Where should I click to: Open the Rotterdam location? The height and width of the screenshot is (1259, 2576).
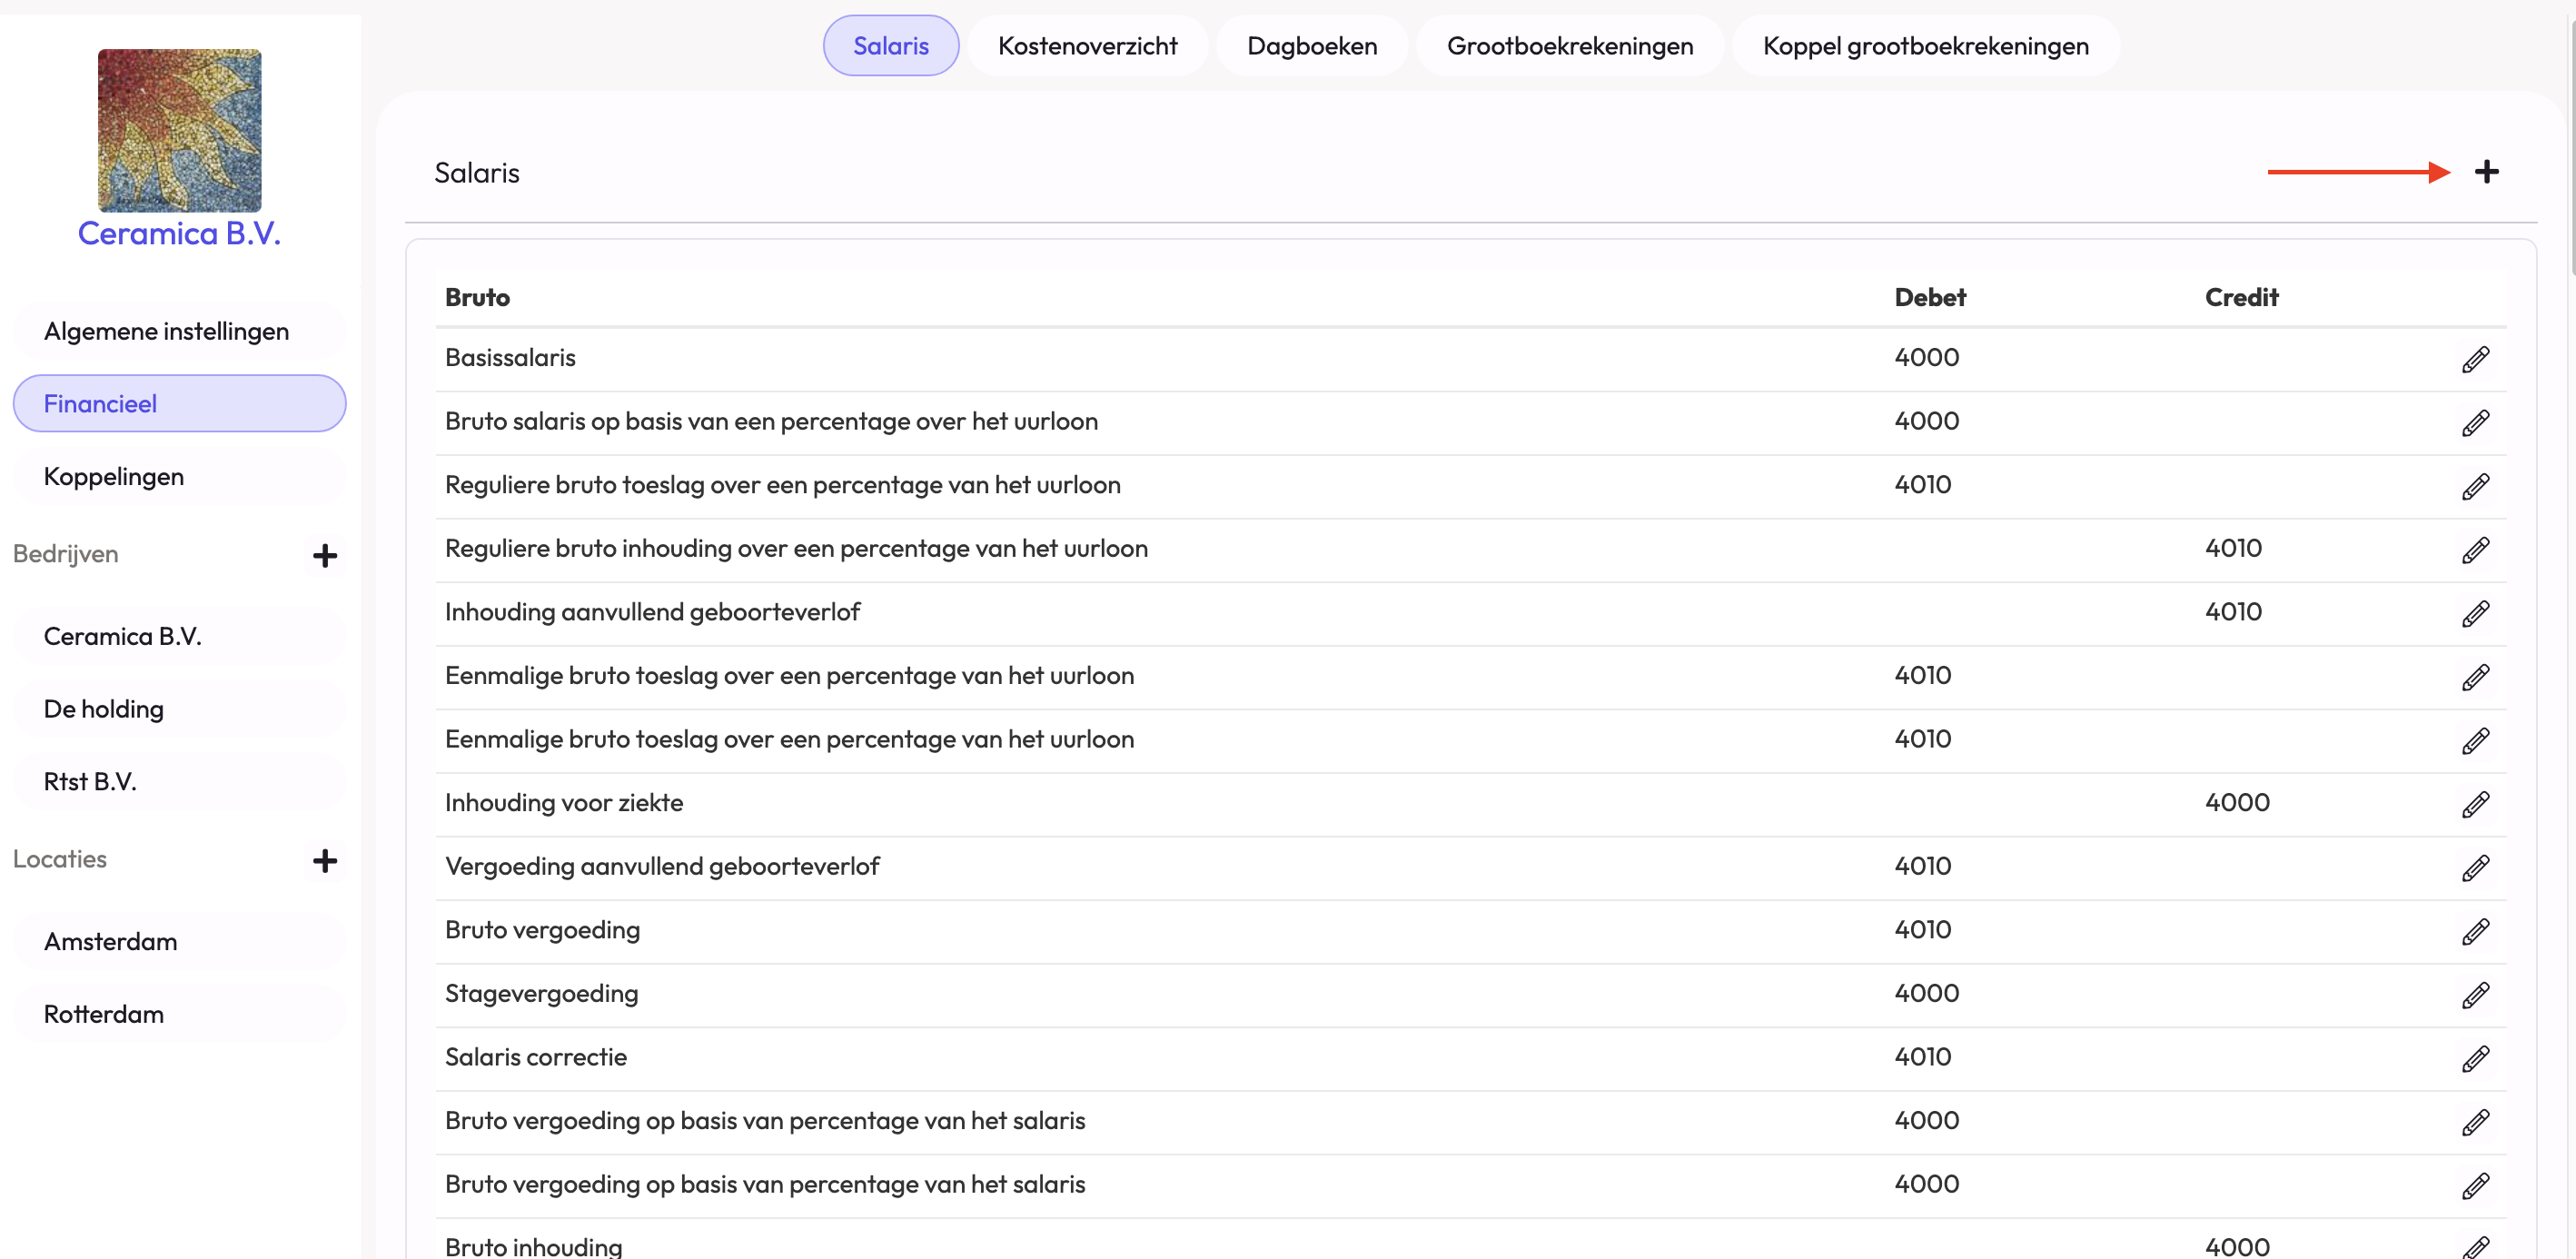(x=104, y=1014)
